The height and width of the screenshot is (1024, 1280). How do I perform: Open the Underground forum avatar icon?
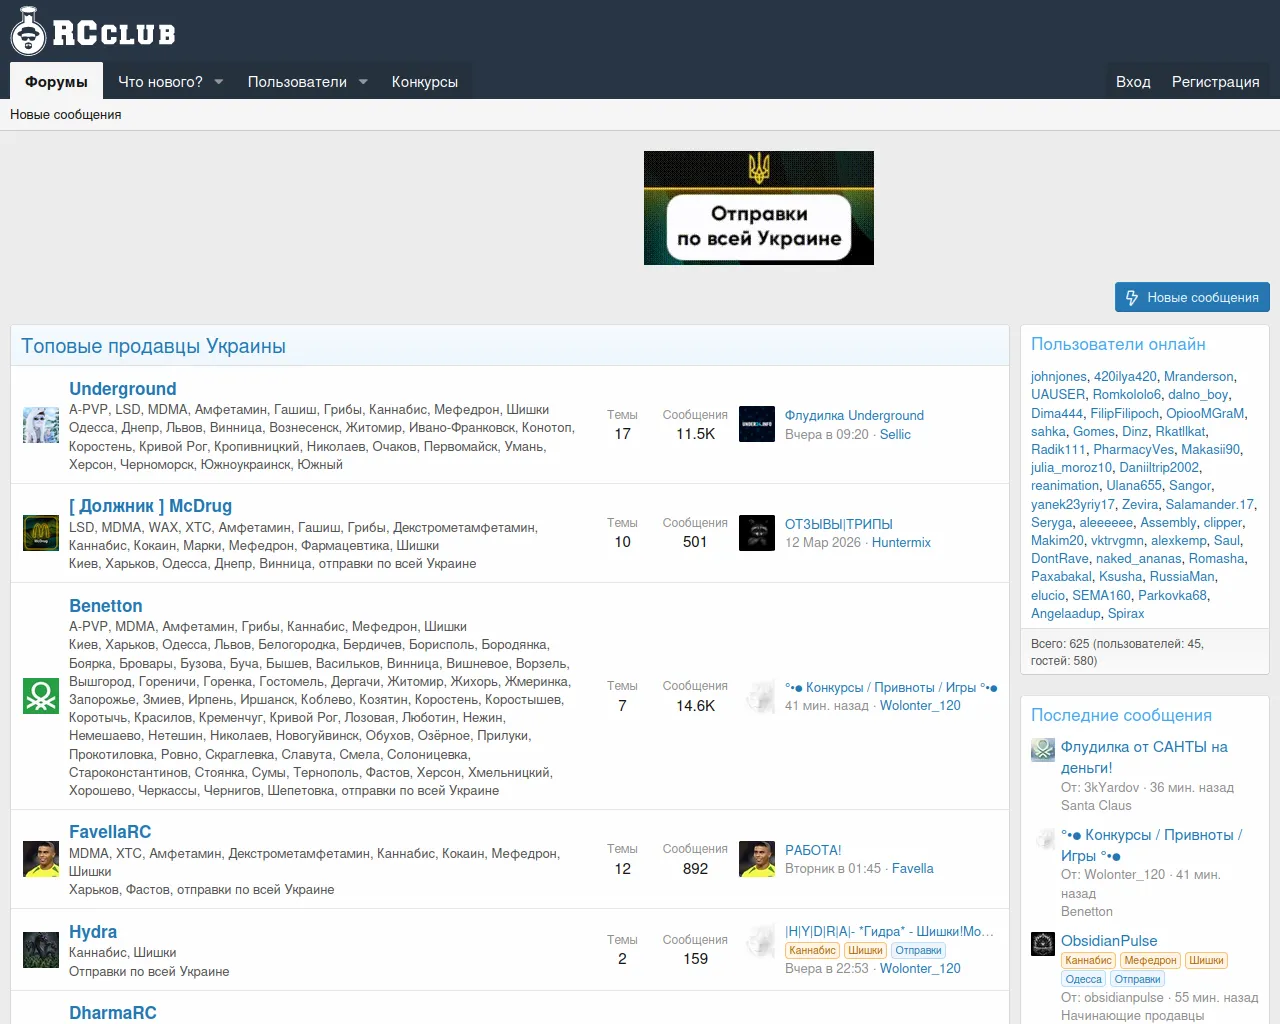(41, 425)
